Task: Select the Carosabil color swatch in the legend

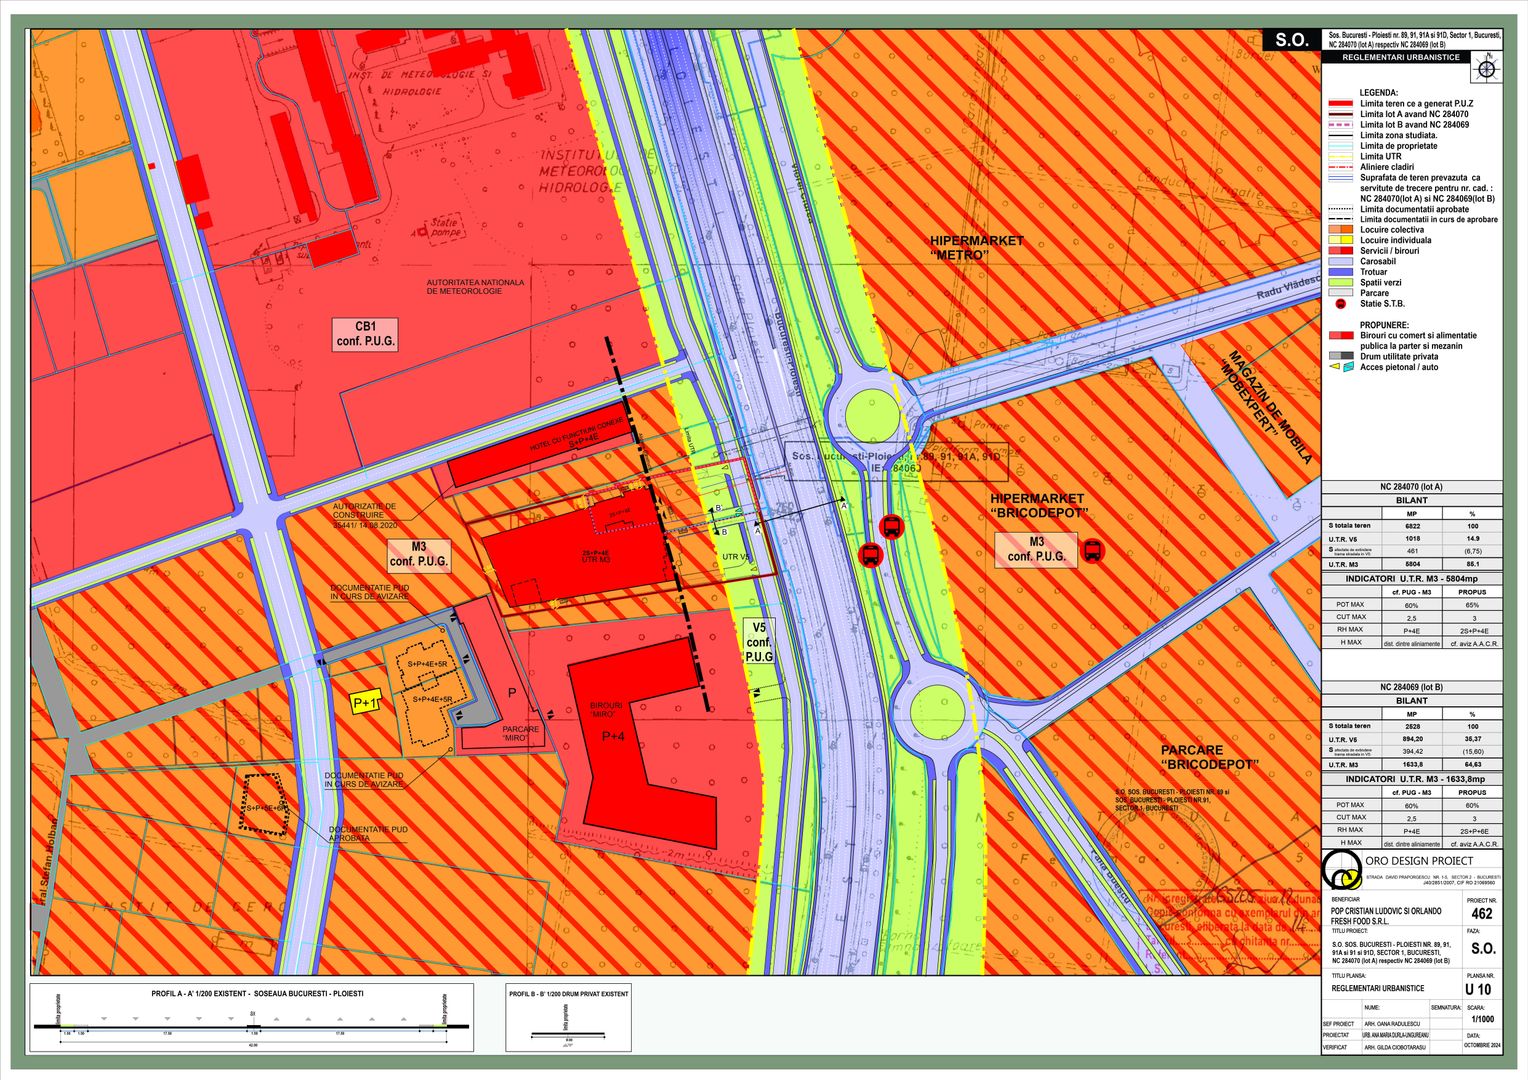Action: click(1341, 261)
